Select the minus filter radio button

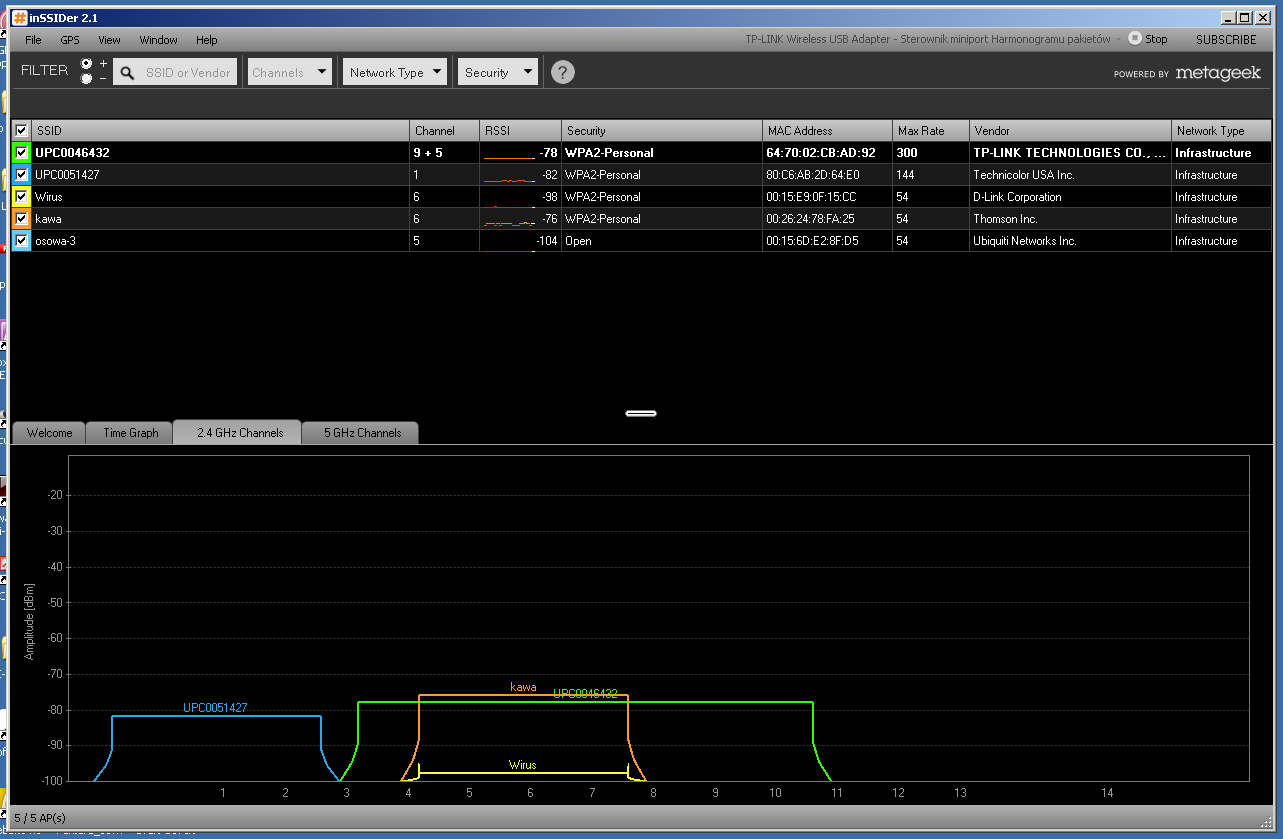click(86, 77)
